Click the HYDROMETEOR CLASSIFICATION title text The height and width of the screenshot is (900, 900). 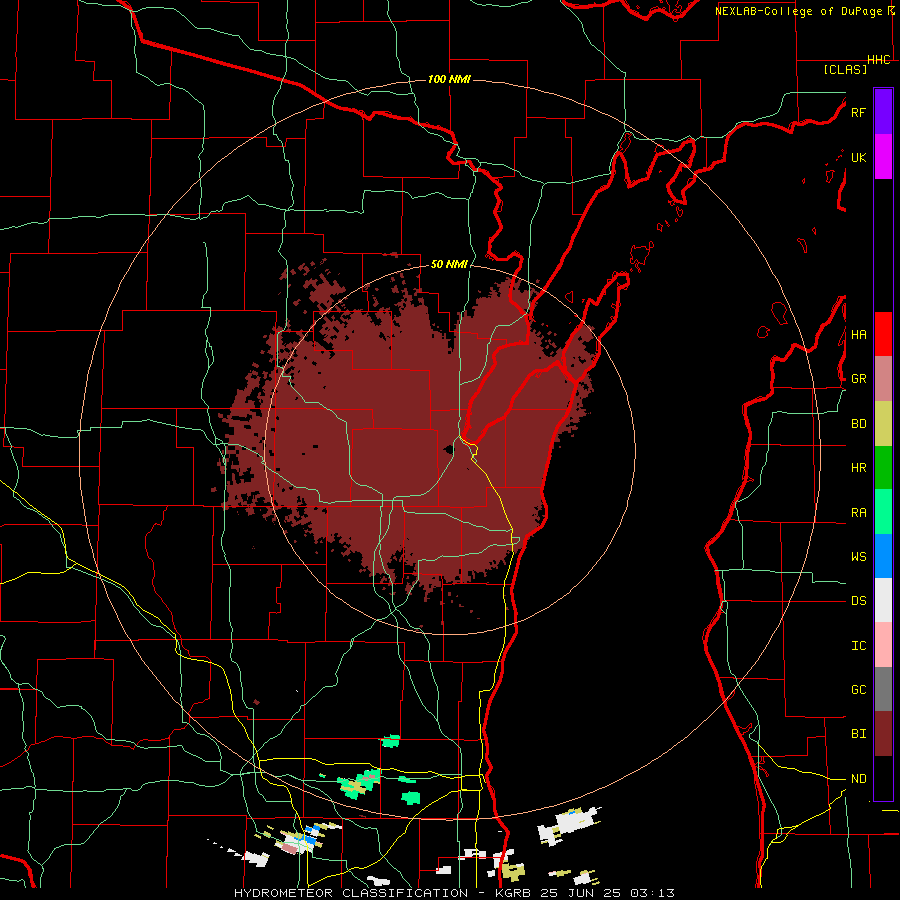(351, 893)
